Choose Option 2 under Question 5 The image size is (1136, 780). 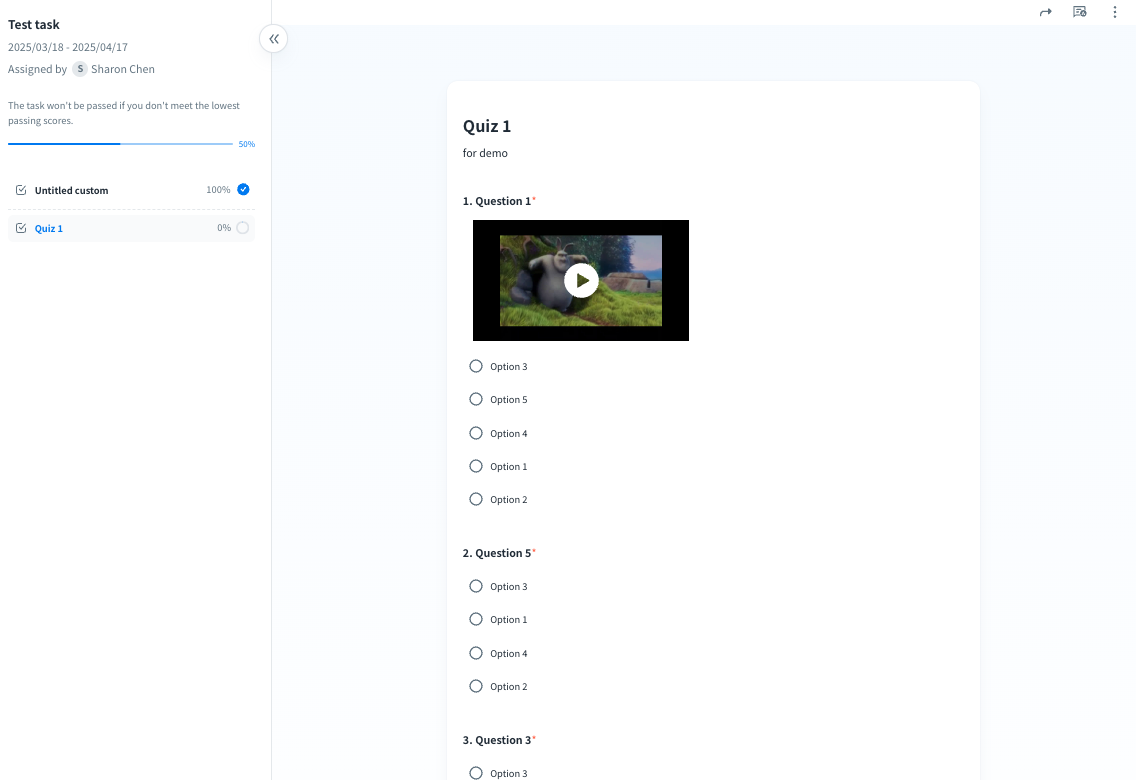tap(476, 686)
